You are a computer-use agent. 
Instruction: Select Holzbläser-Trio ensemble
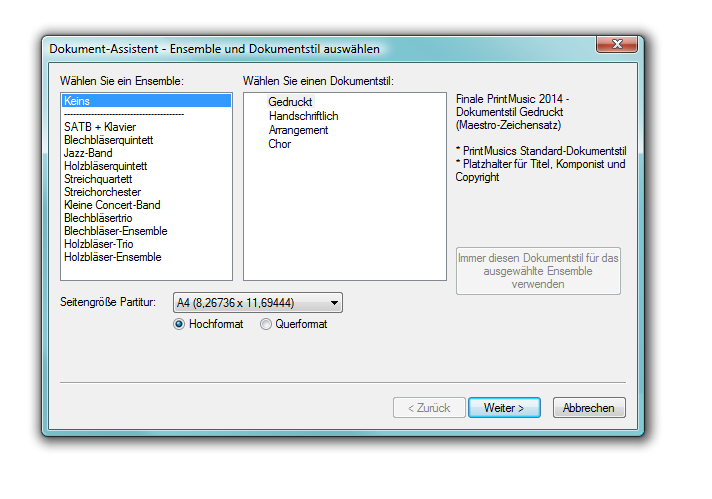(x=98, y=244)
